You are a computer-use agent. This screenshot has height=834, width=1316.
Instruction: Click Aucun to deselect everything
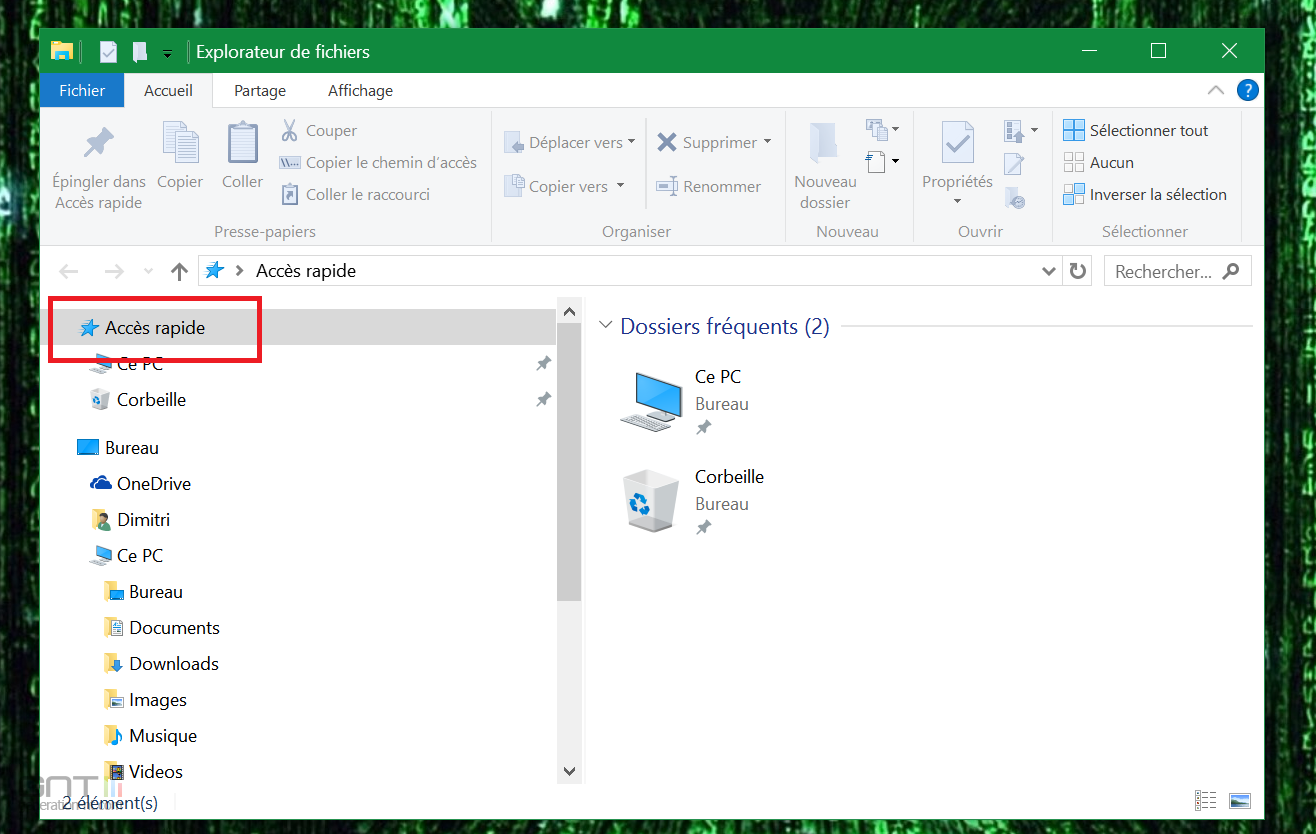pos(1098,163)
